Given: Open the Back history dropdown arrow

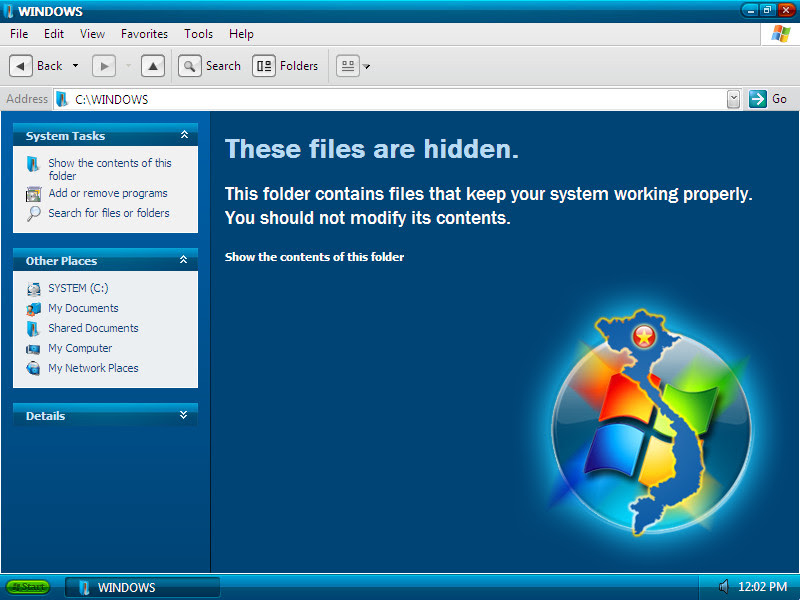Looking at the screenshot, I should (x=76, y=66).
